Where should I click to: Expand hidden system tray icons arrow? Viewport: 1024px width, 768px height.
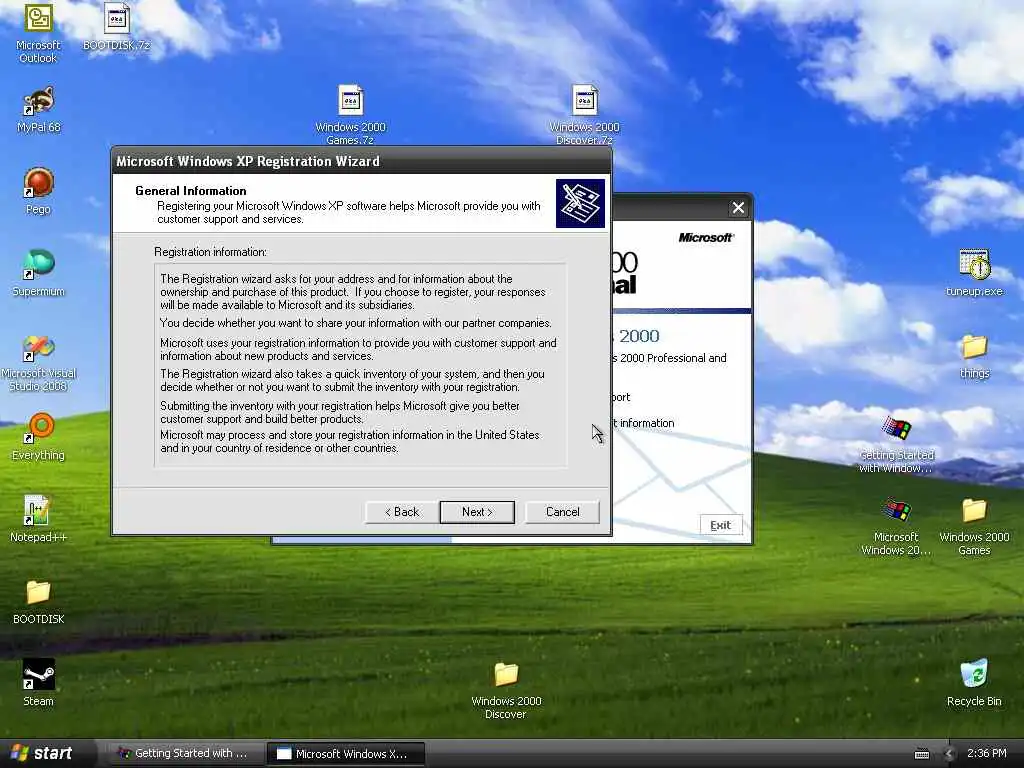pyautogui.click(x=949, y=754)
